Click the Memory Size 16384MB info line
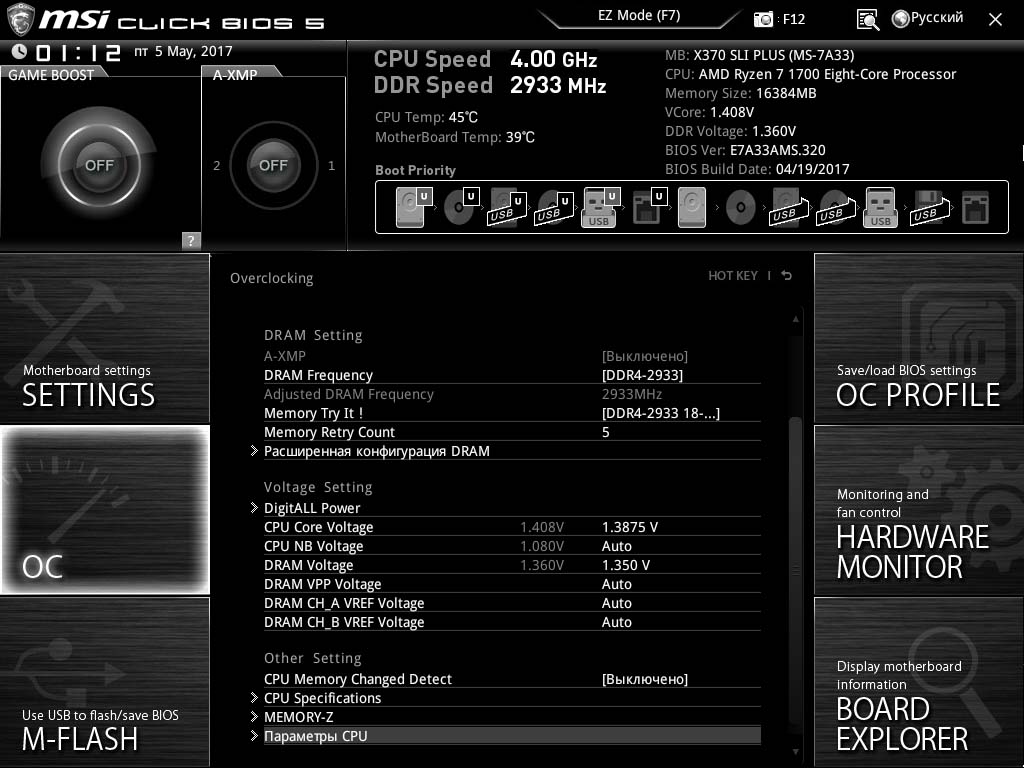 click(x=741, y=93)
